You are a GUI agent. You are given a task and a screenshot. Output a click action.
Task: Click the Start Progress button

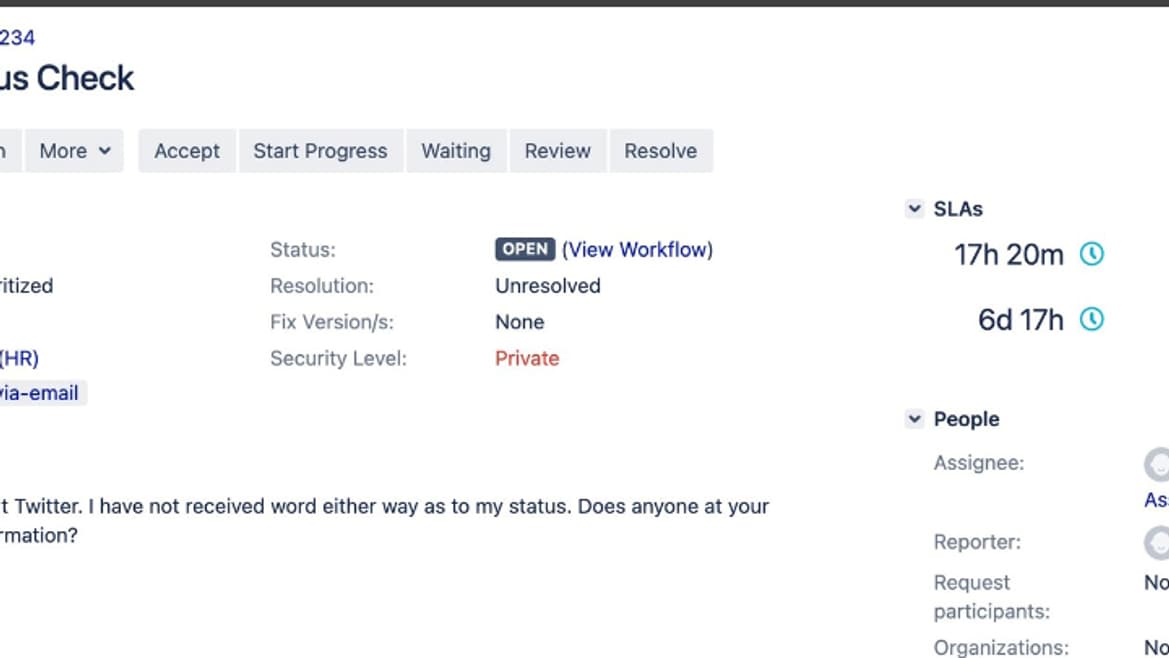tap(320, 151)
